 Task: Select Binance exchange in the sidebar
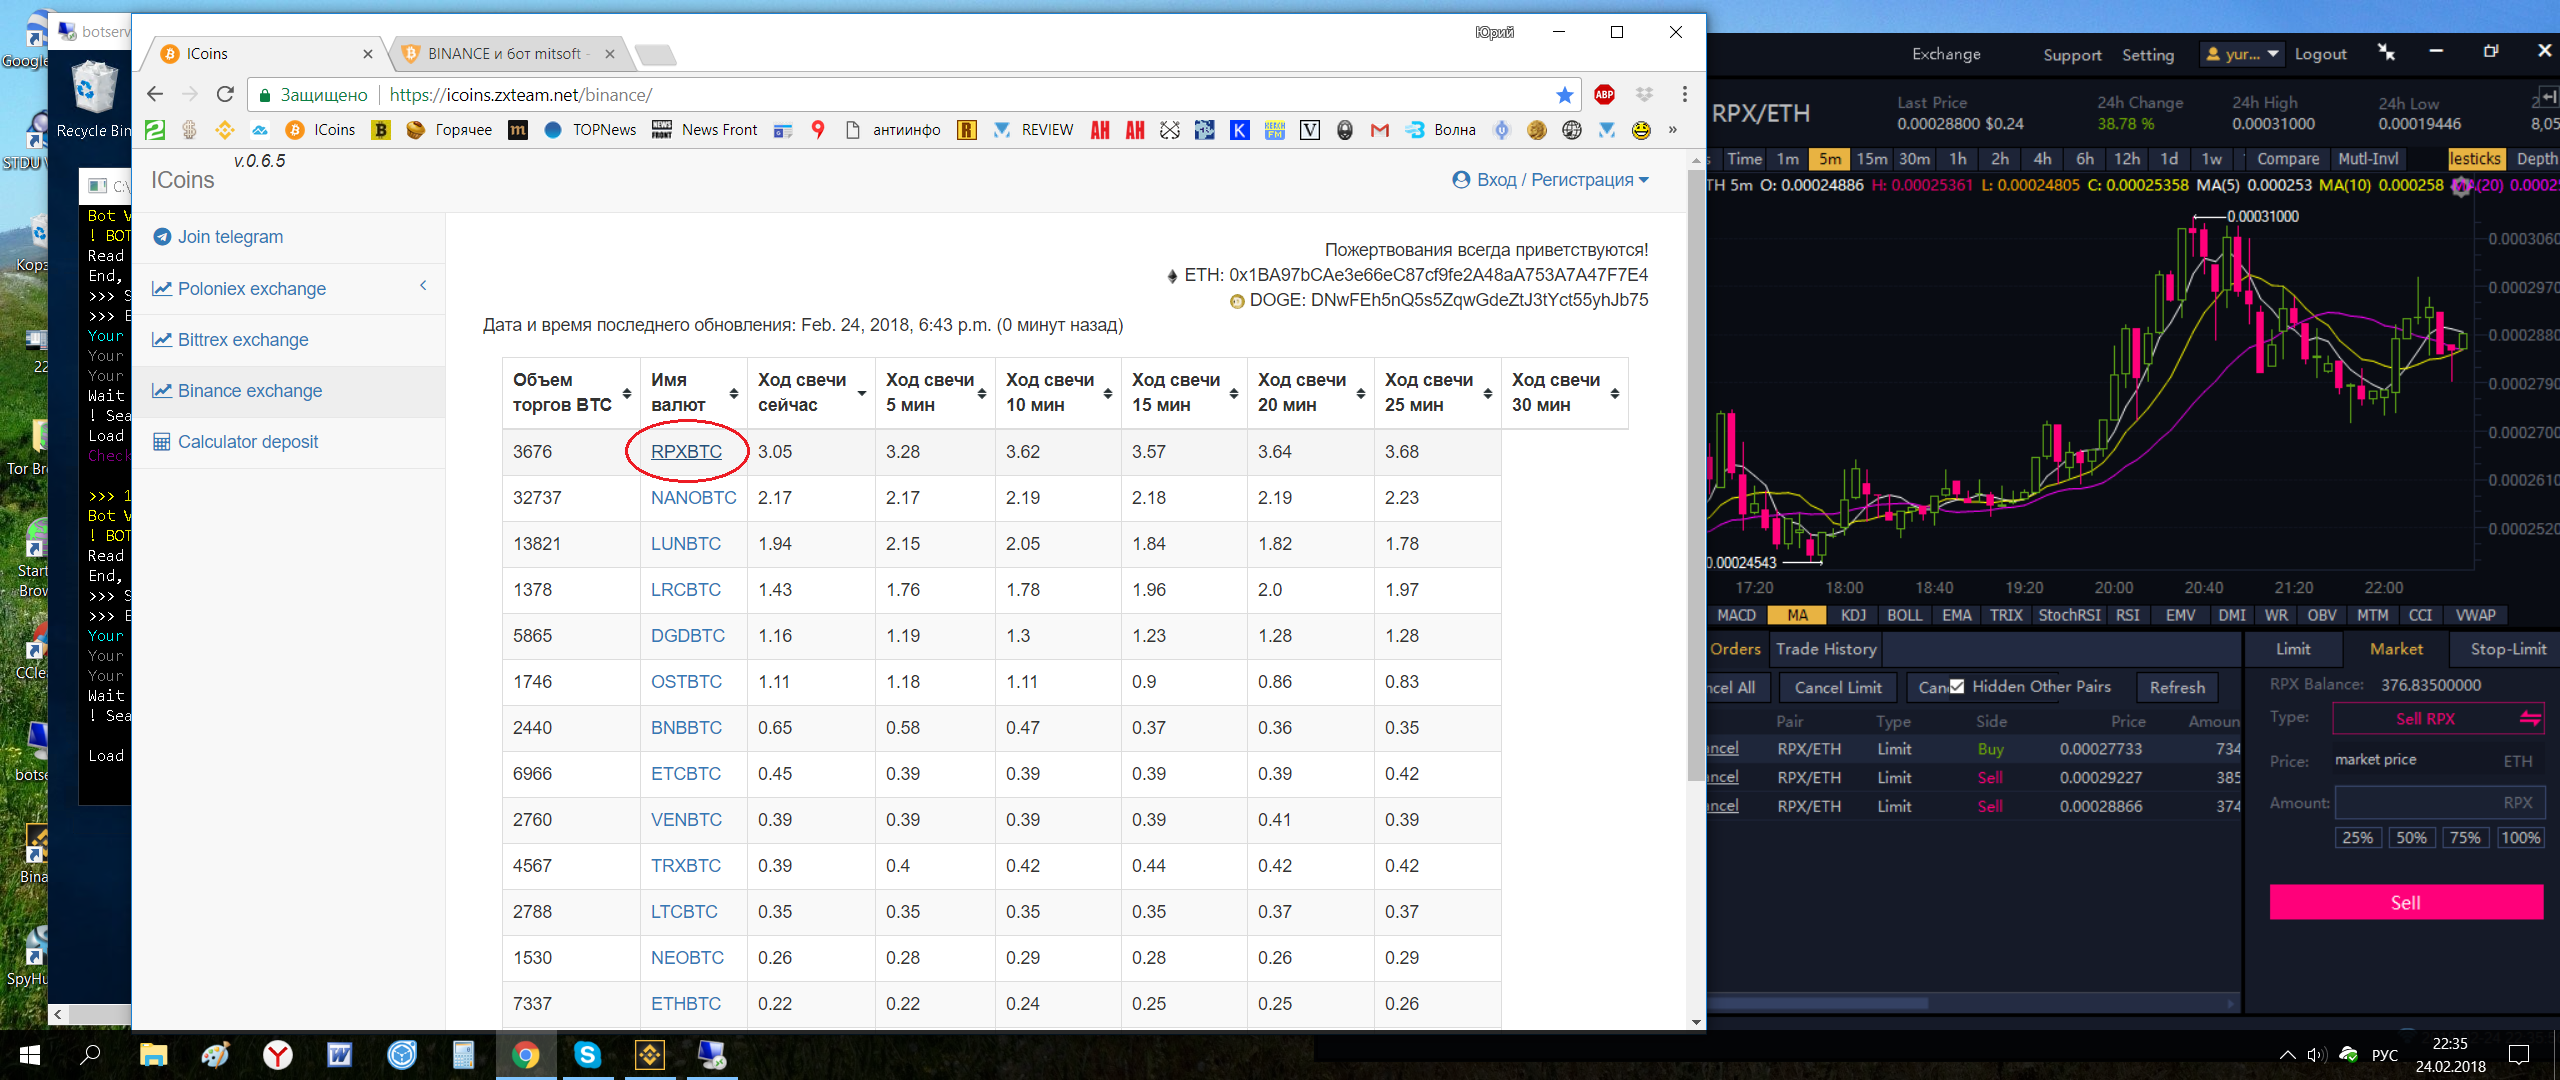[237, 391]
